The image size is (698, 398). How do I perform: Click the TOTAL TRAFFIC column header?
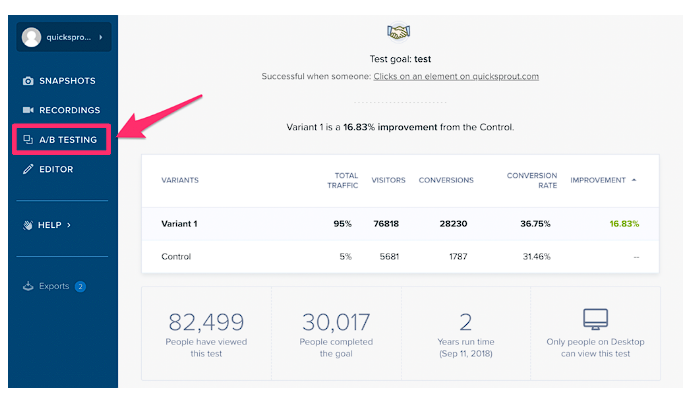pos(342,180)
